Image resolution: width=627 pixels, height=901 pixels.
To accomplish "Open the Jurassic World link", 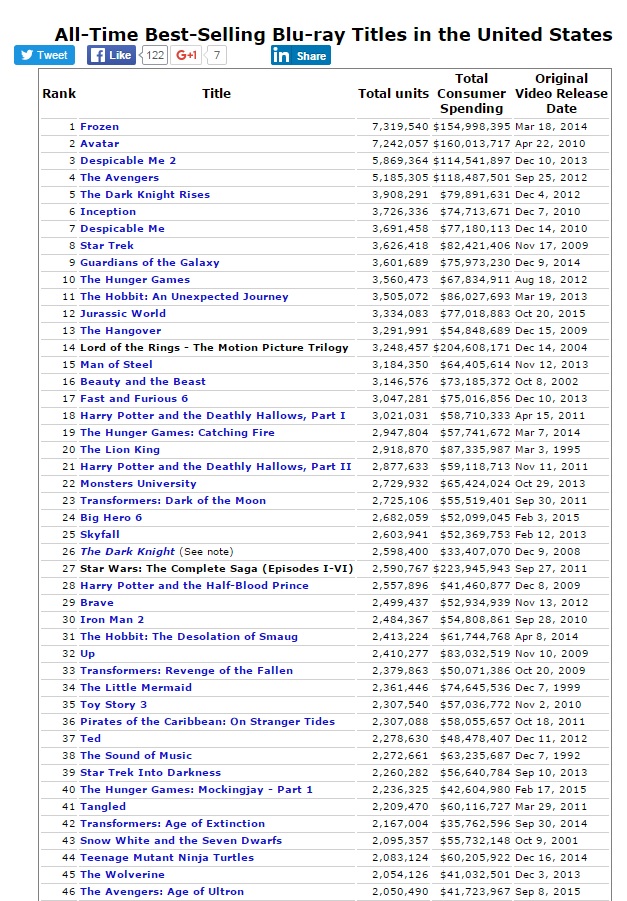I will click(x=123, y=313).
